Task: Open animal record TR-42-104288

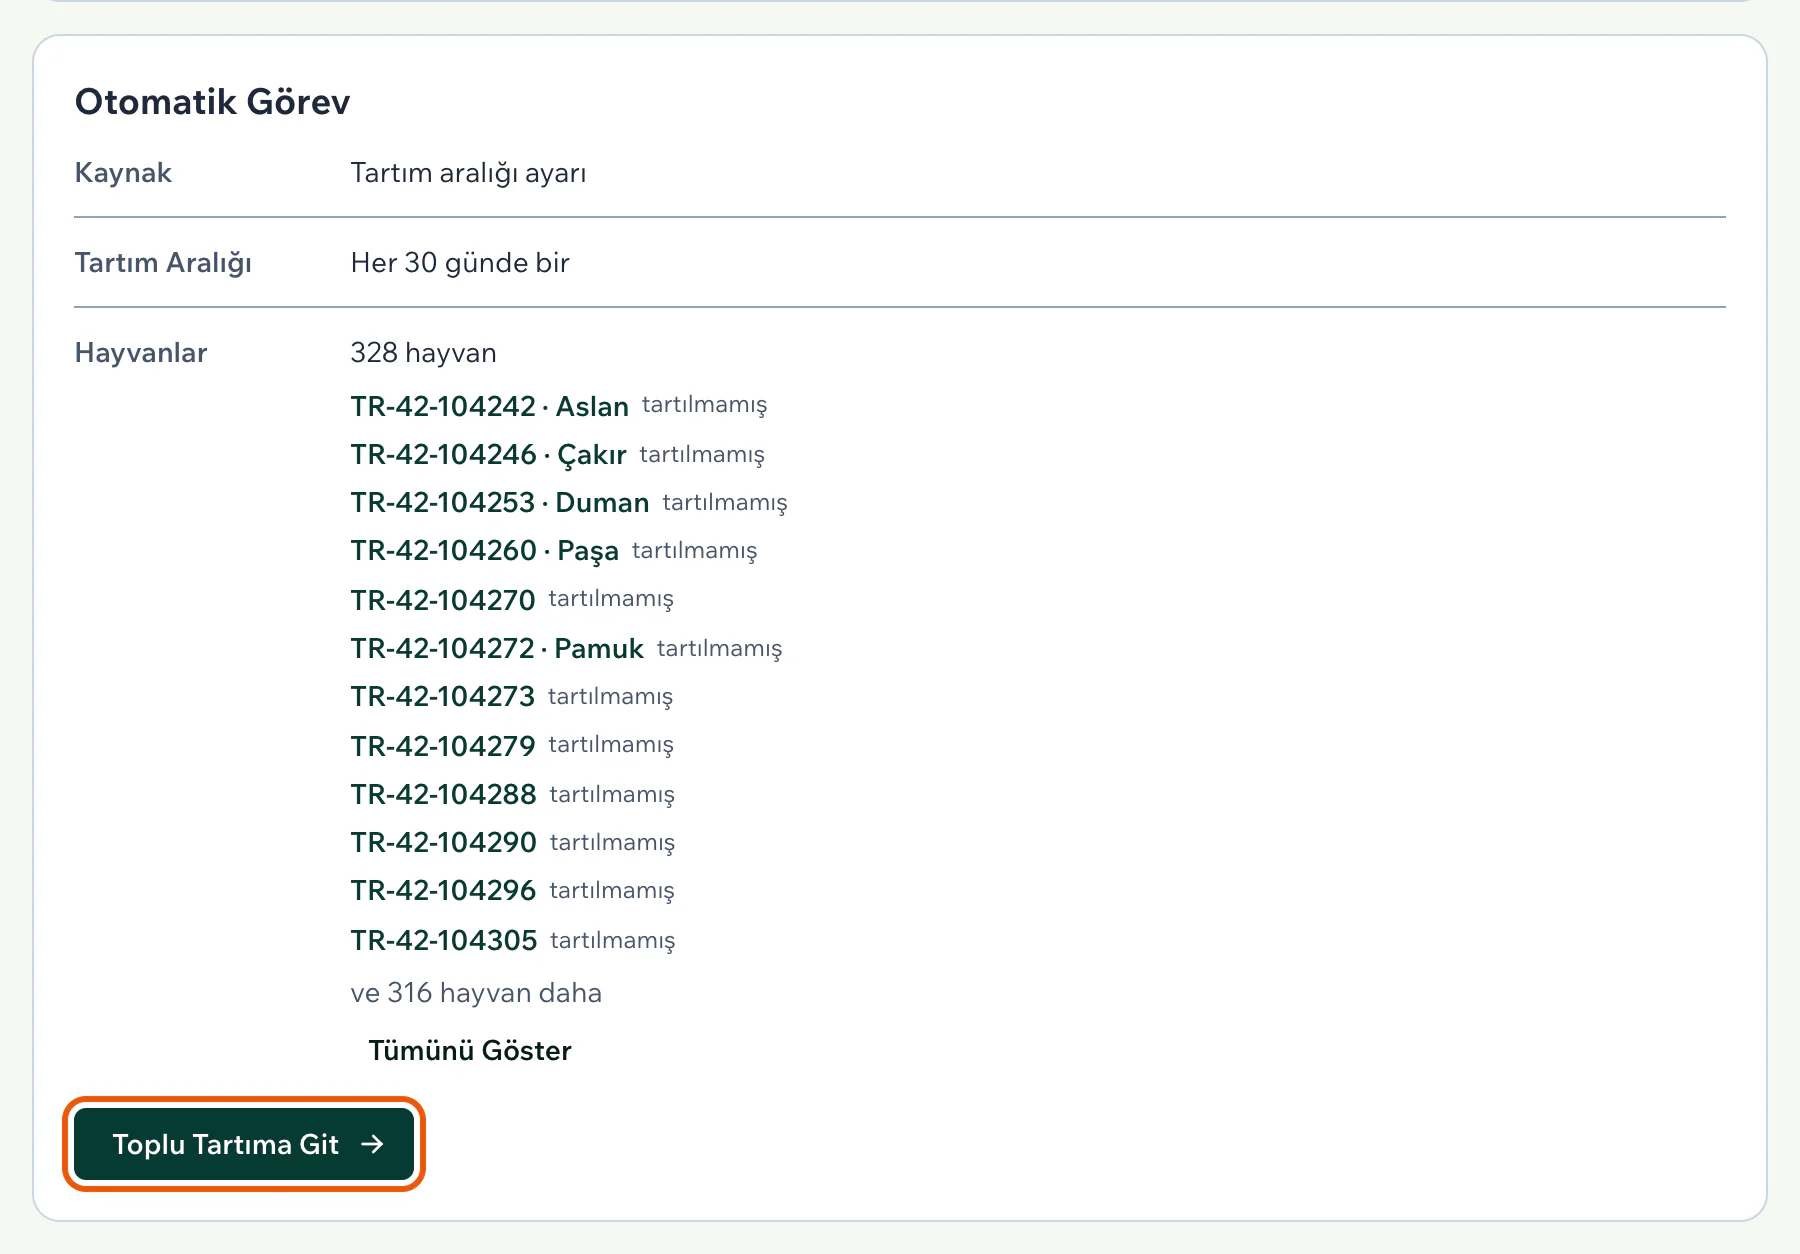Action: tap(444, 794)
